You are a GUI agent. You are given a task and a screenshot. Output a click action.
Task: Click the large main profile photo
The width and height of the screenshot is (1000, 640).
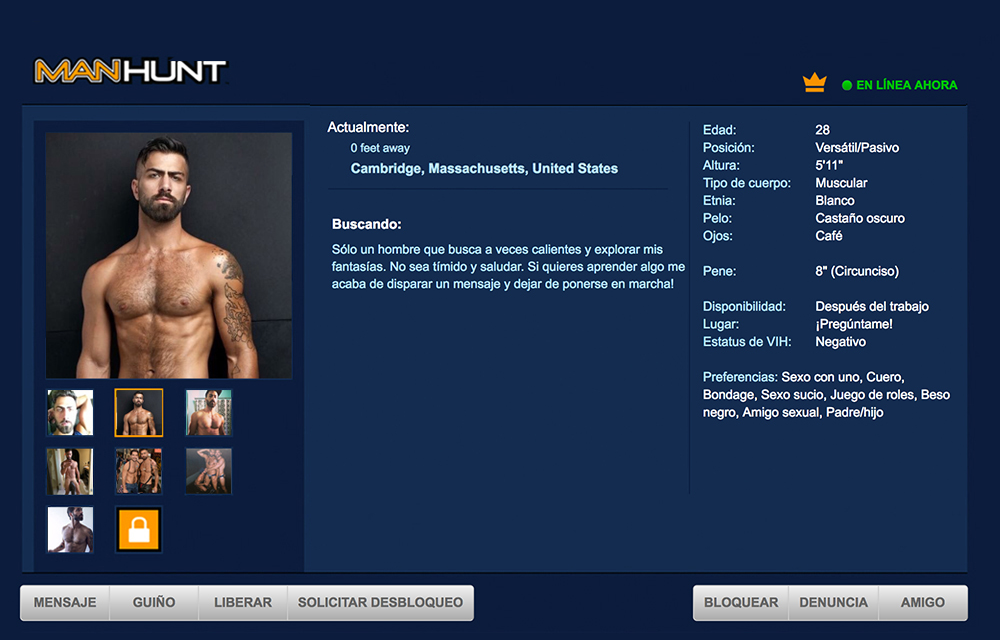click(169, 256)
